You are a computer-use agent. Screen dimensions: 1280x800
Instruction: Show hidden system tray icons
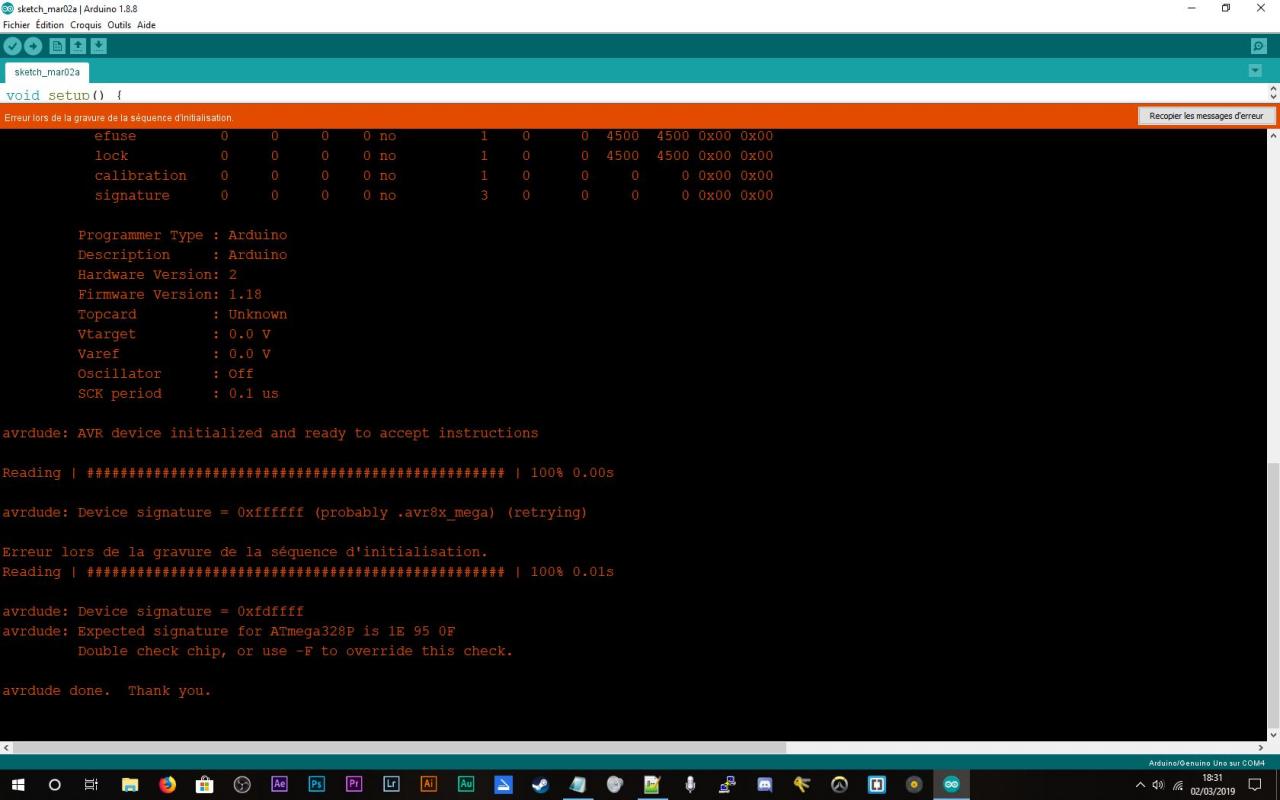pos(1141,784)
